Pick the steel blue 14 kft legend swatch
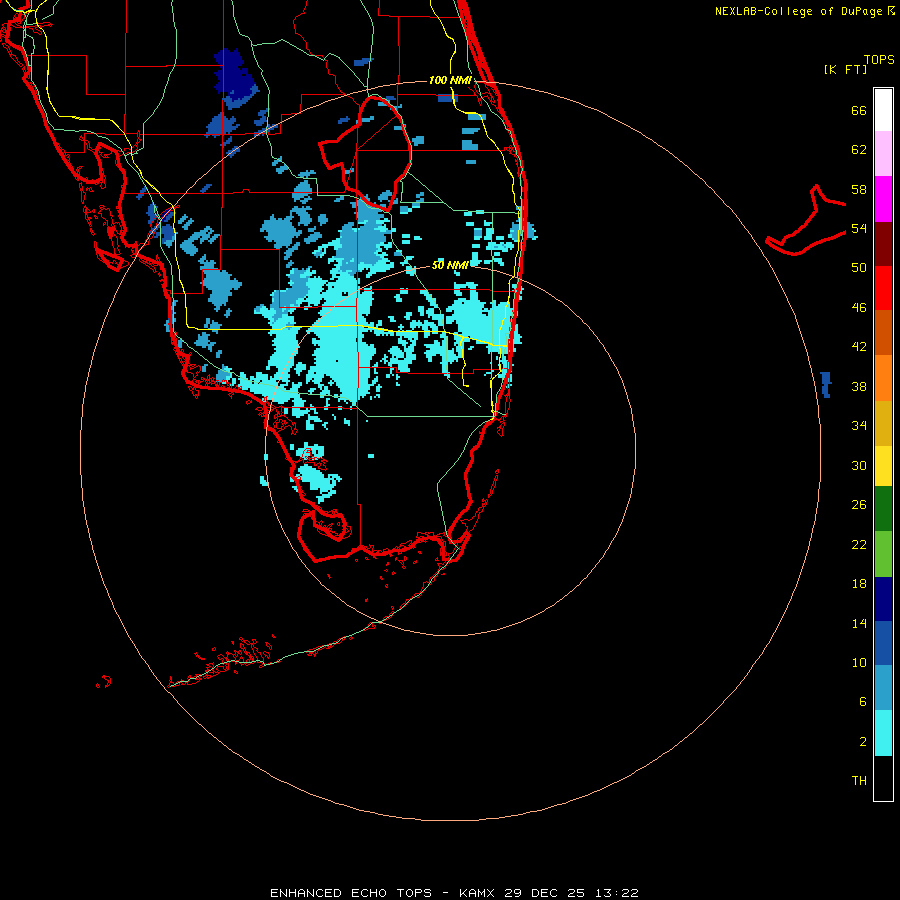The width and height of the screenshot is (900, 900). 883,688
